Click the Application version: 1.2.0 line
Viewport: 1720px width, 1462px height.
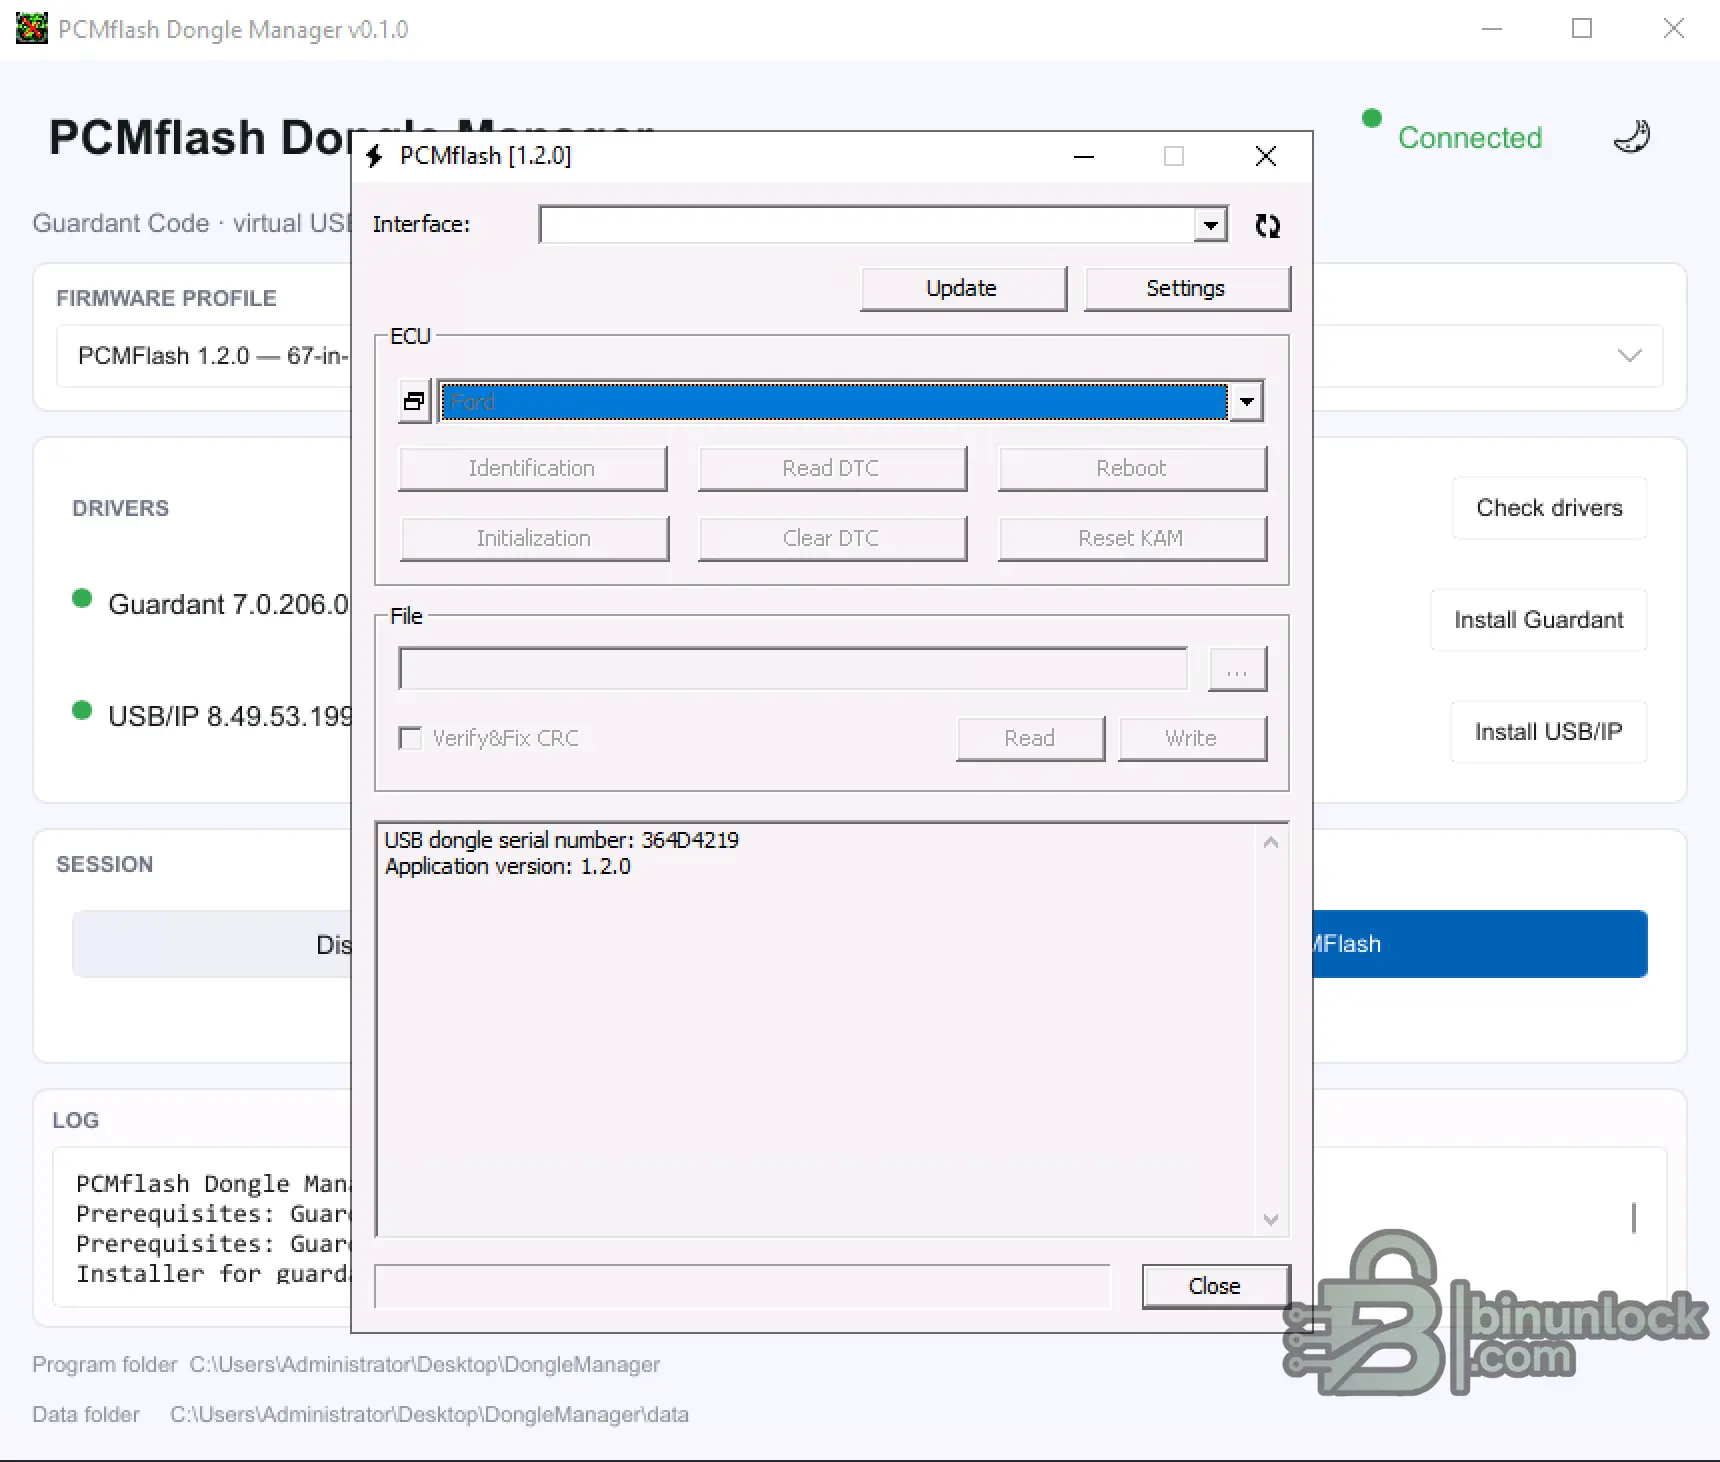[x=508, y=866]
